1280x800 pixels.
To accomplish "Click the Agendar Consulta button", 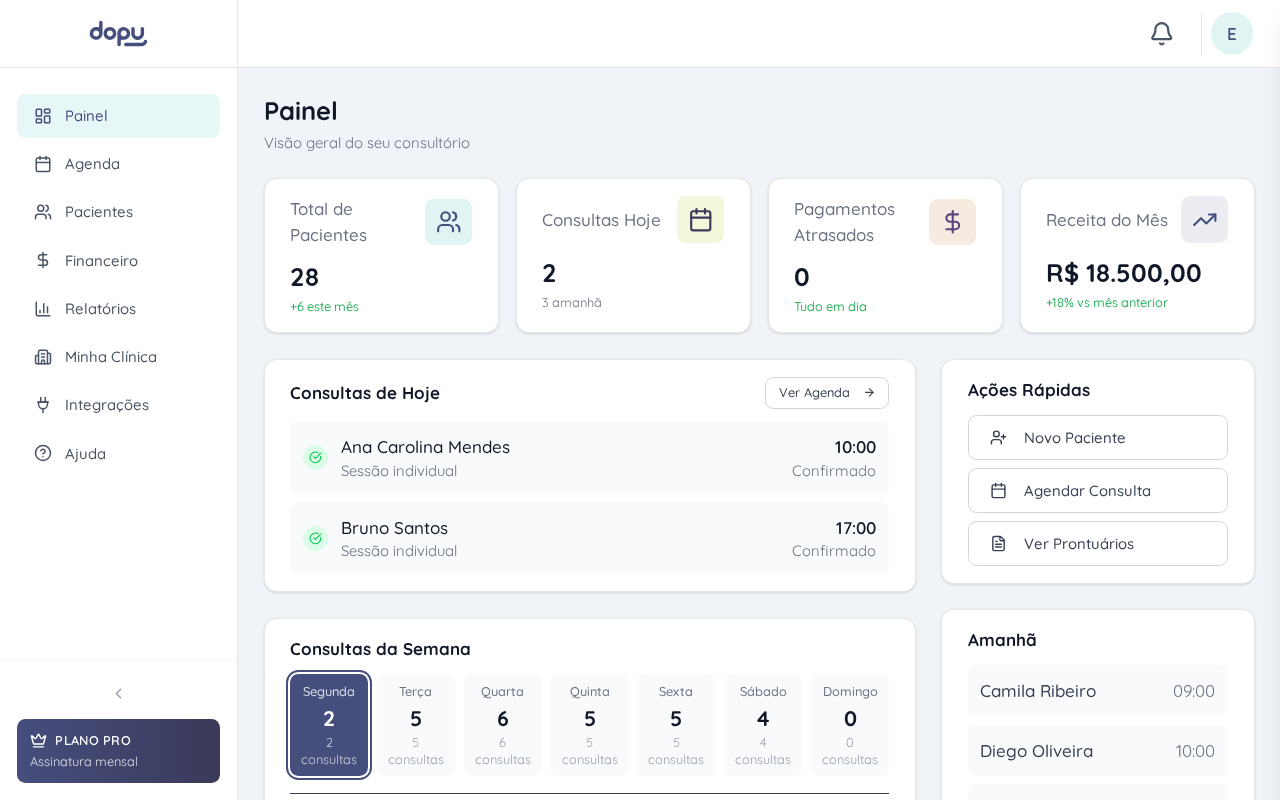I will (1098, 491).
